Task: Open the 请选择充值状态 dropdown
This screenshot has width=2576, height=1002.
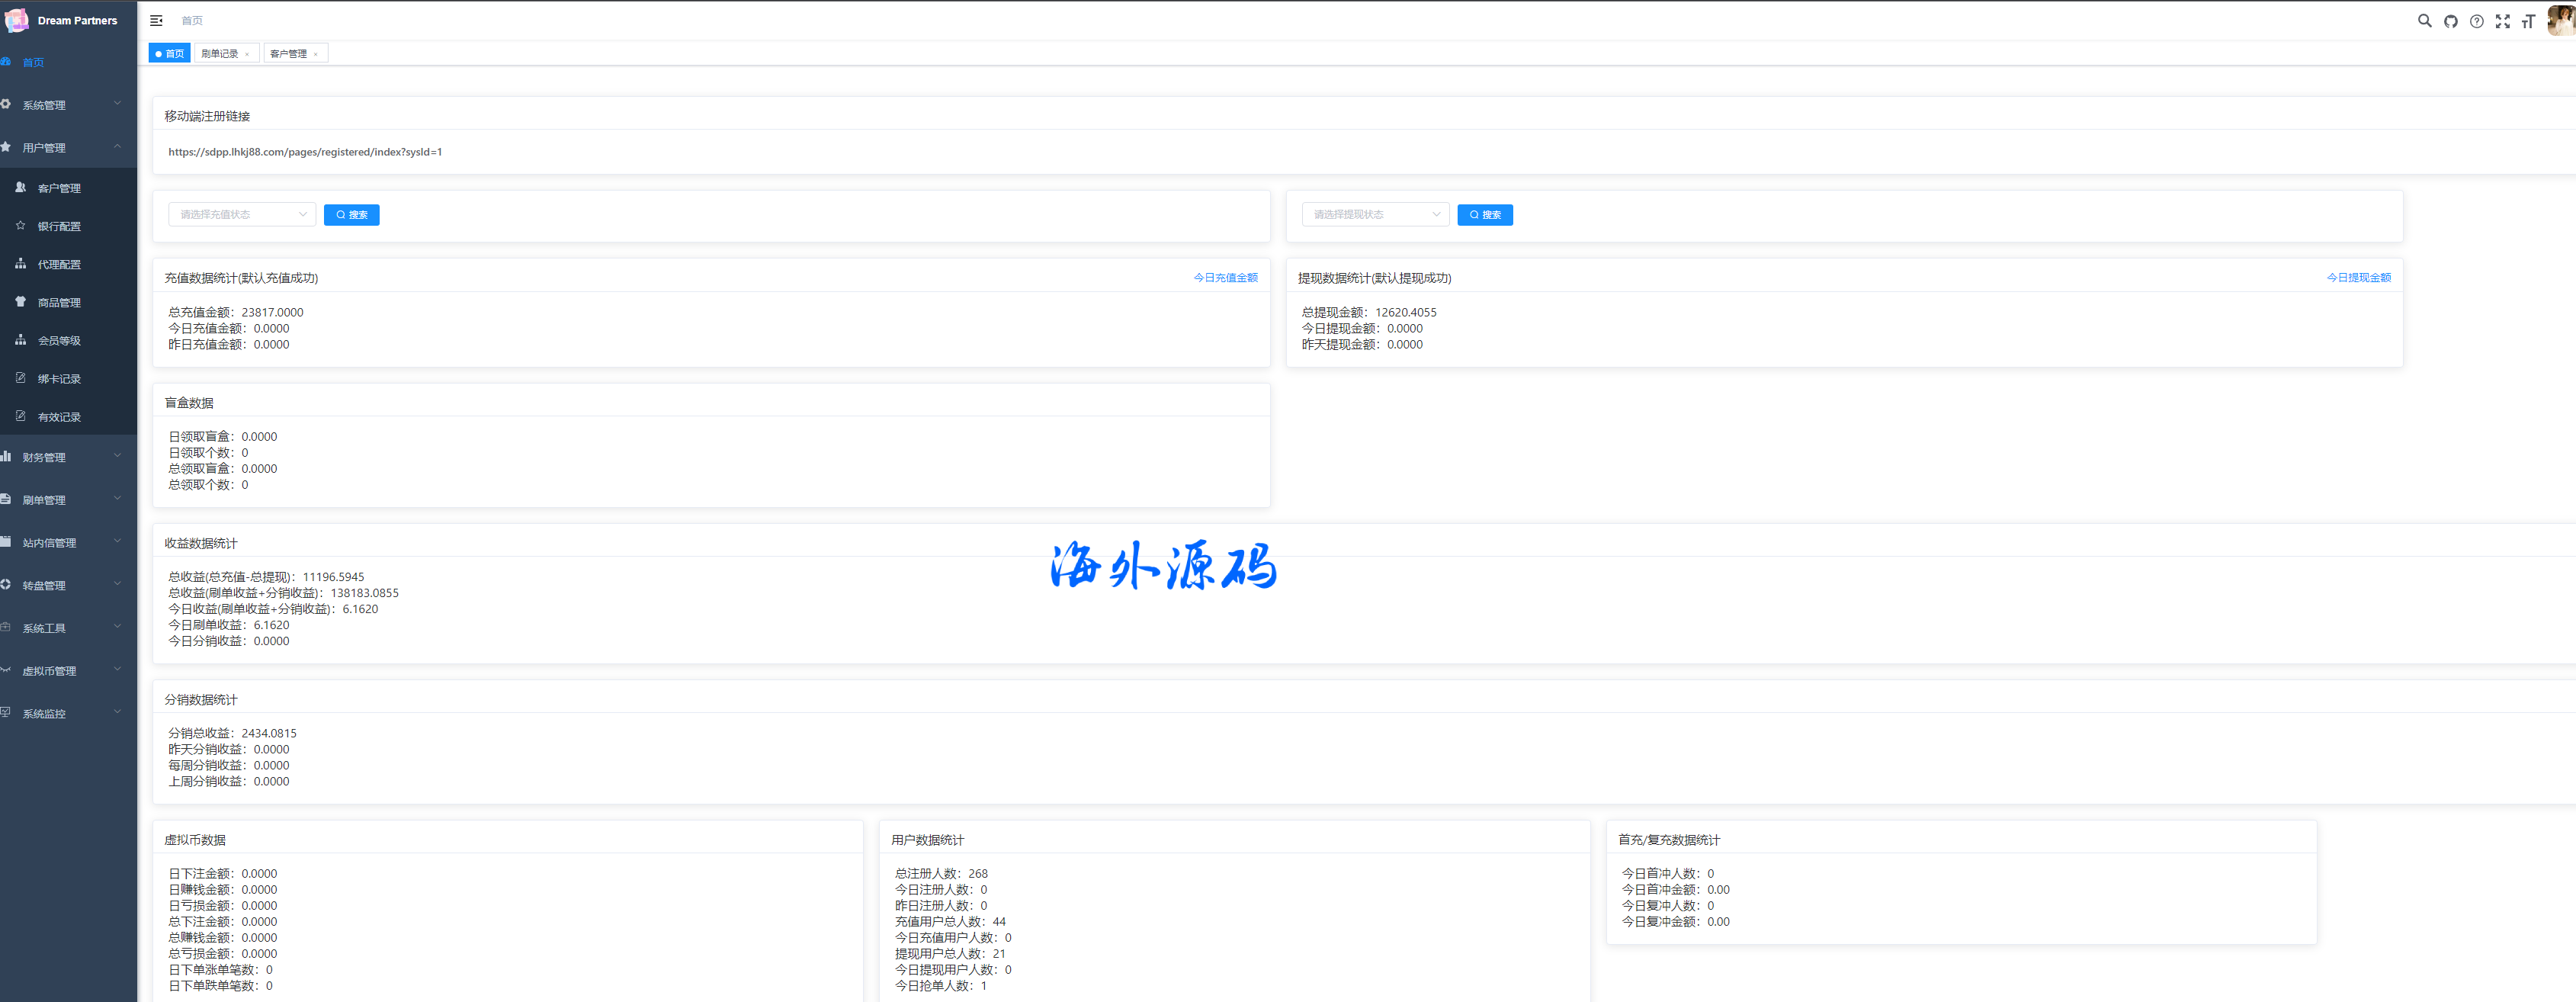Action: (x=242, y=214)
